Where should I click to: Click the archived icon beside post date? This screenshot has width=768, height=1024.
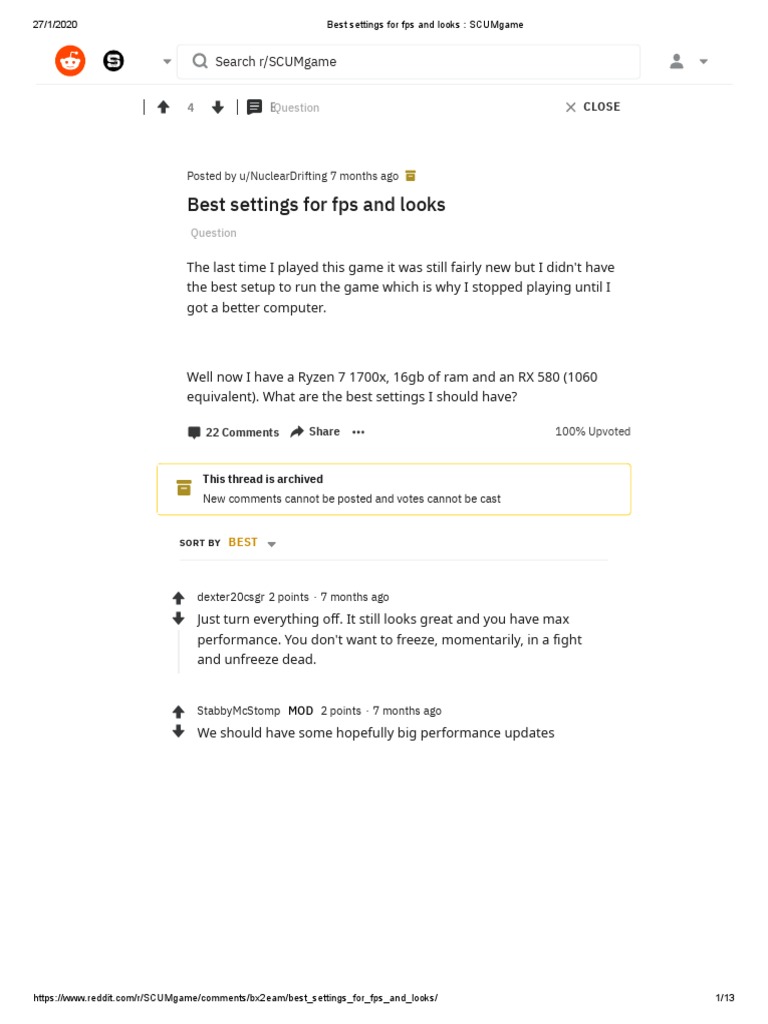pos(410,176)
